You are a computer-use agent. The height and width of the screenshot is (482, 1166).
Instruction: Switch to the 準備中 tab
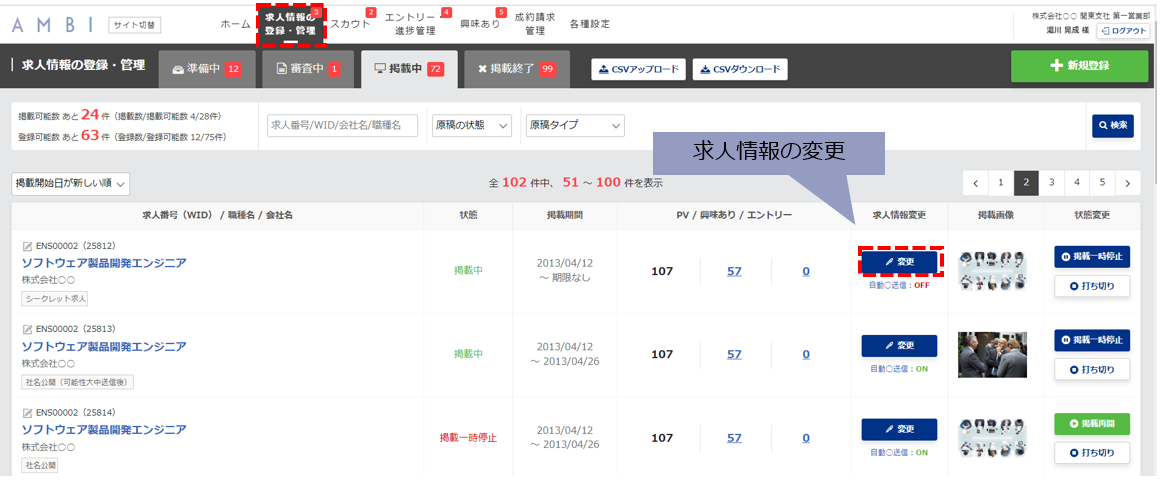(207, 68)
